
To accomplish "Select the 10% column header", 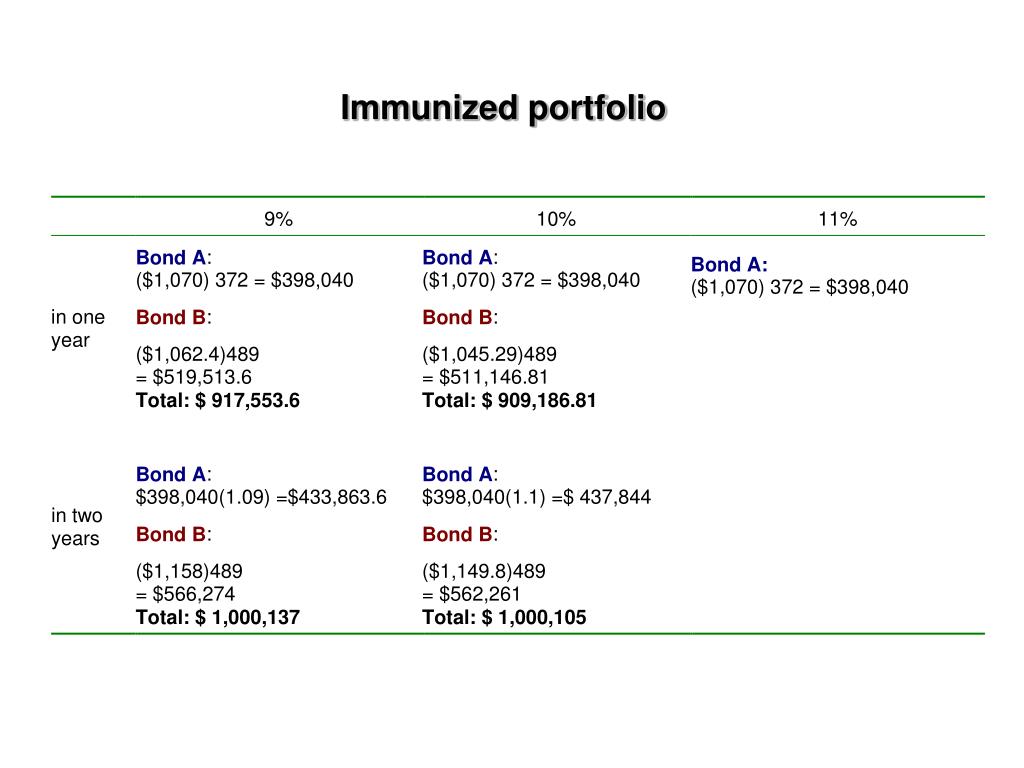I will click(556, 220).
